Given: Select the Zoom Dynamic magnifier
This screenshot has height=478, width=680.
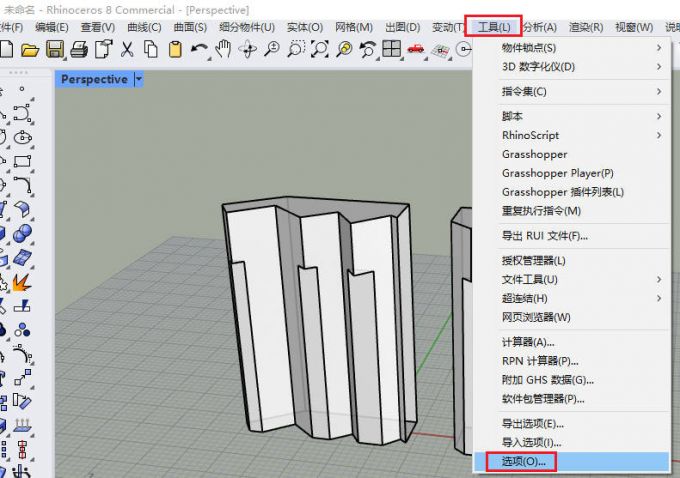Looking at the screenshot, I should [x=272, y=49].
